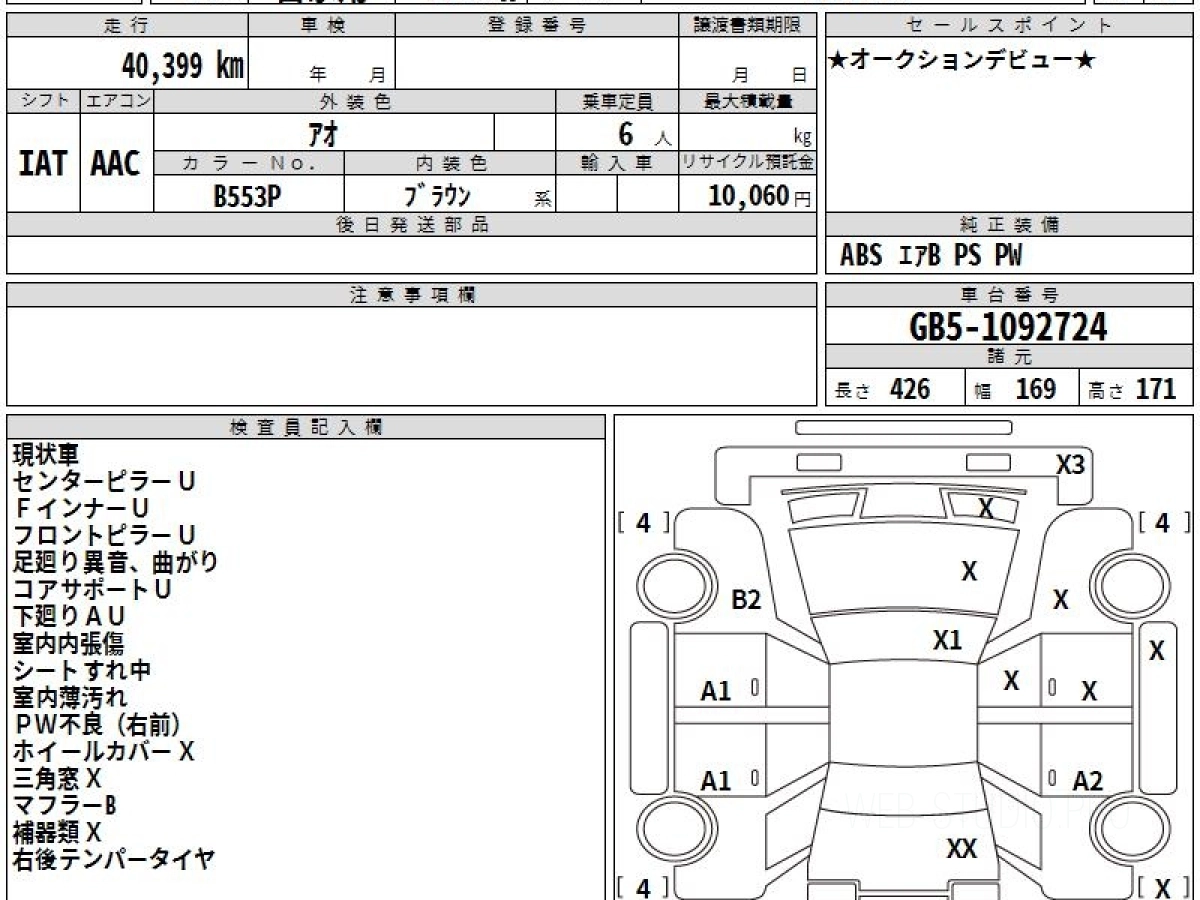
Task: Select the ホイールカバーX note line
Action: coord(104,752)
